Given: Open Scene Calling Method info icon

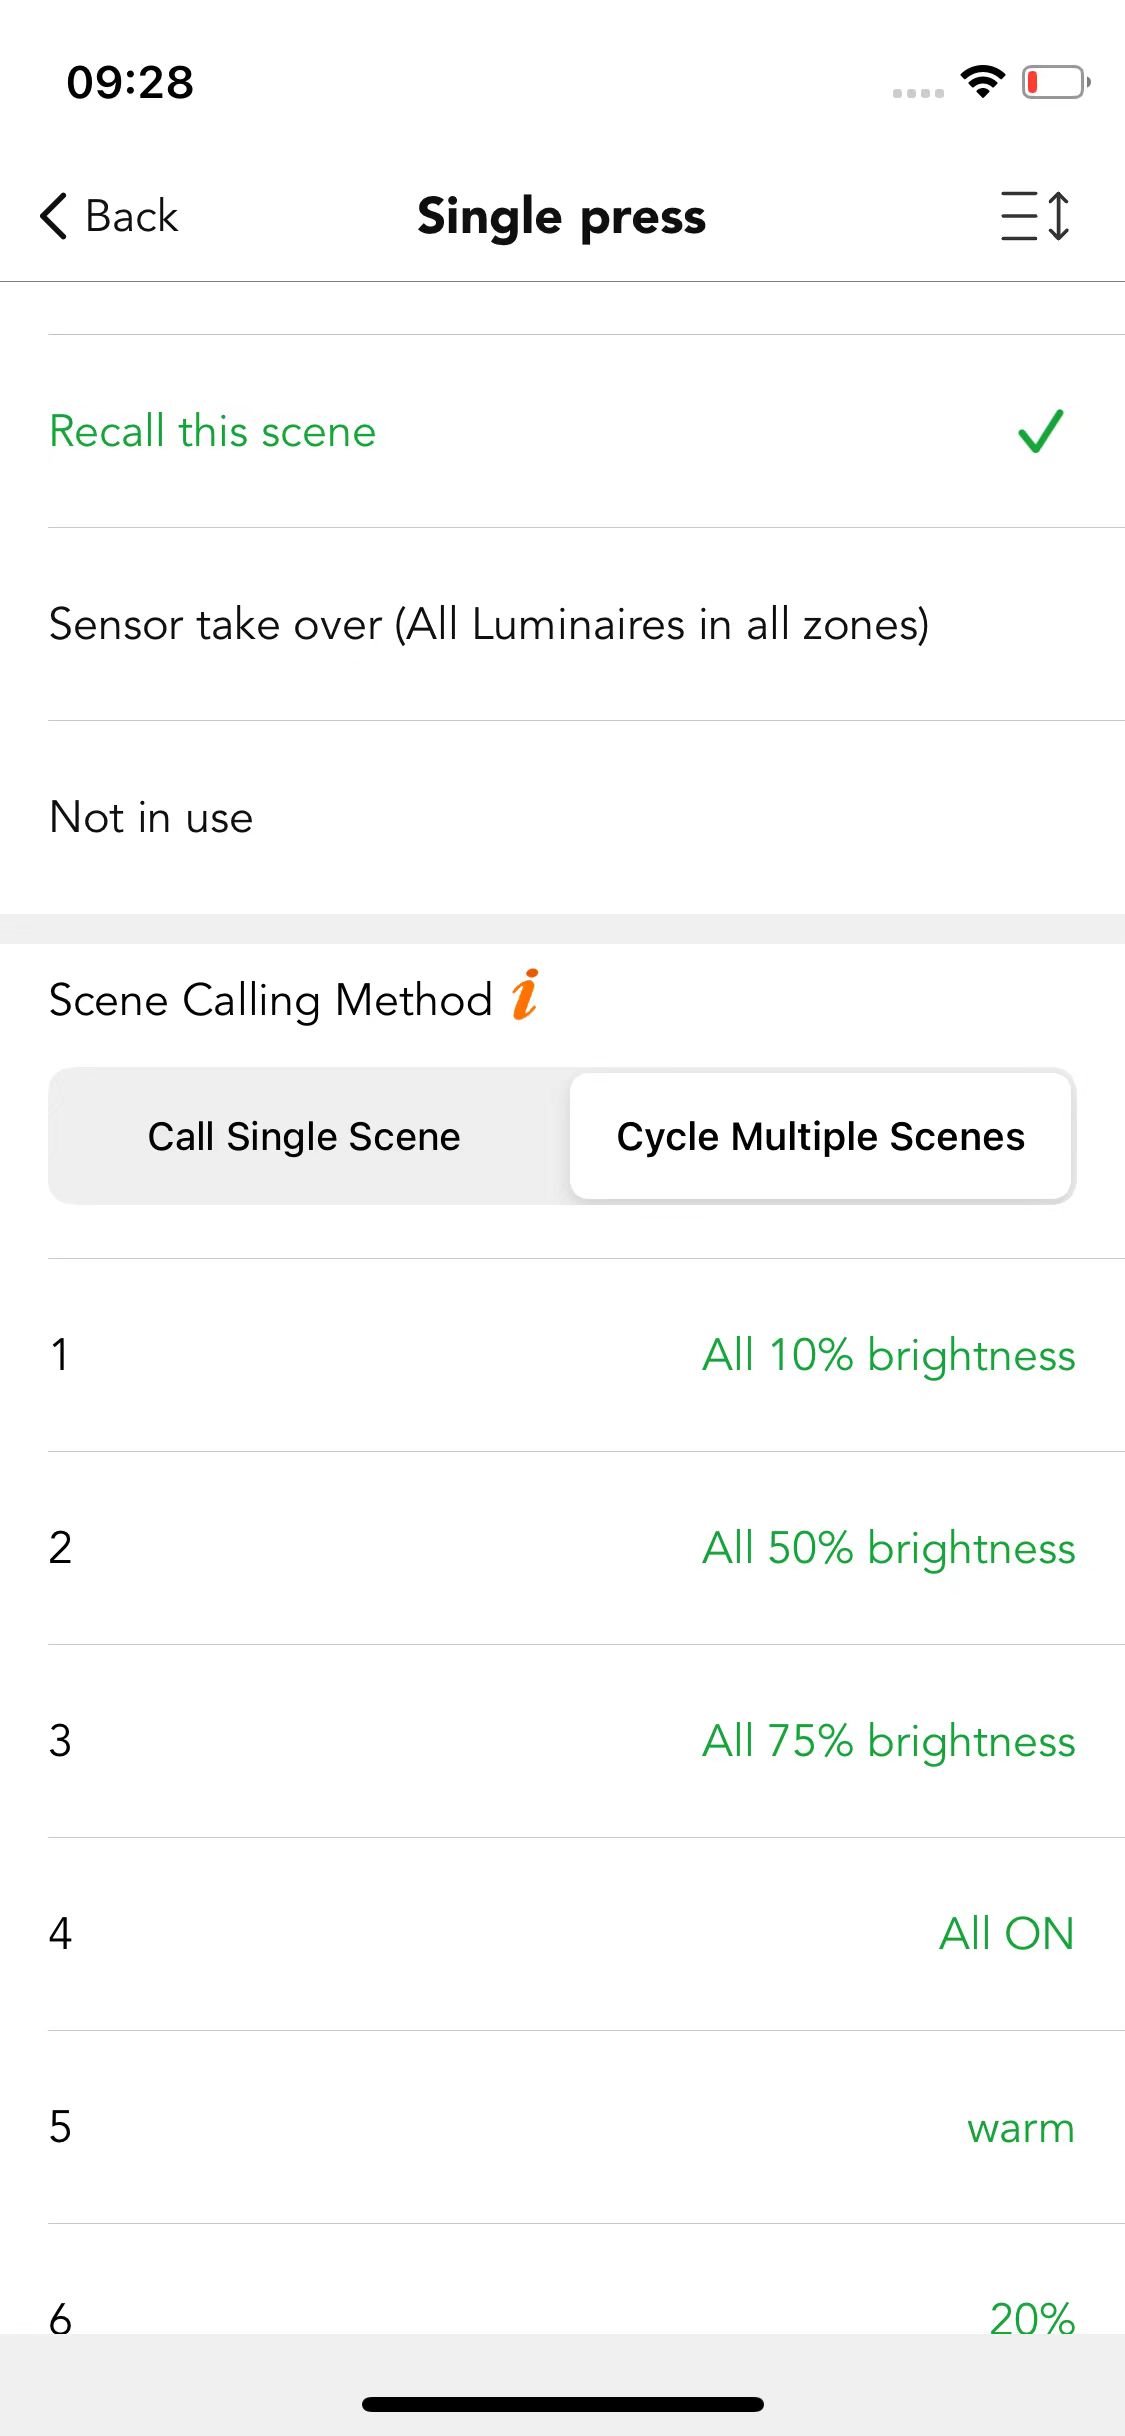Looking at the screenshot, I should [x=525, y=995].
